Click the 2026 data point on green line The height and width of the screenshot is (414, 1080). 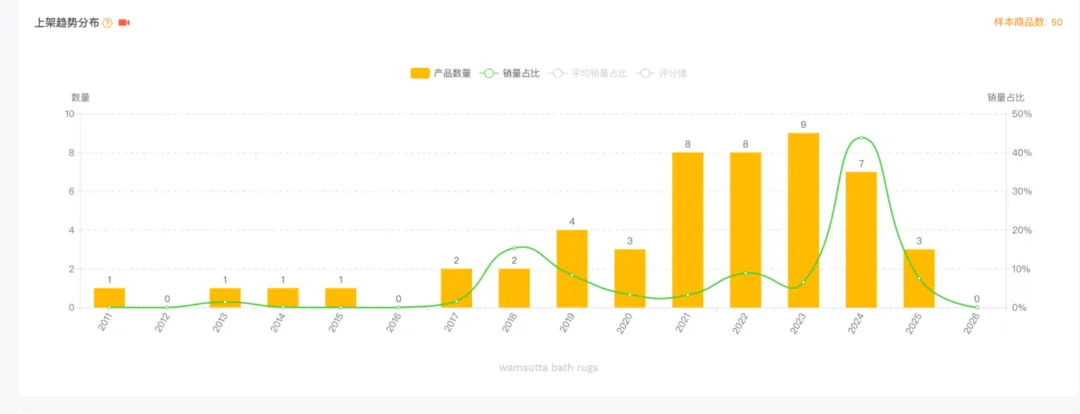pos(977,307)
